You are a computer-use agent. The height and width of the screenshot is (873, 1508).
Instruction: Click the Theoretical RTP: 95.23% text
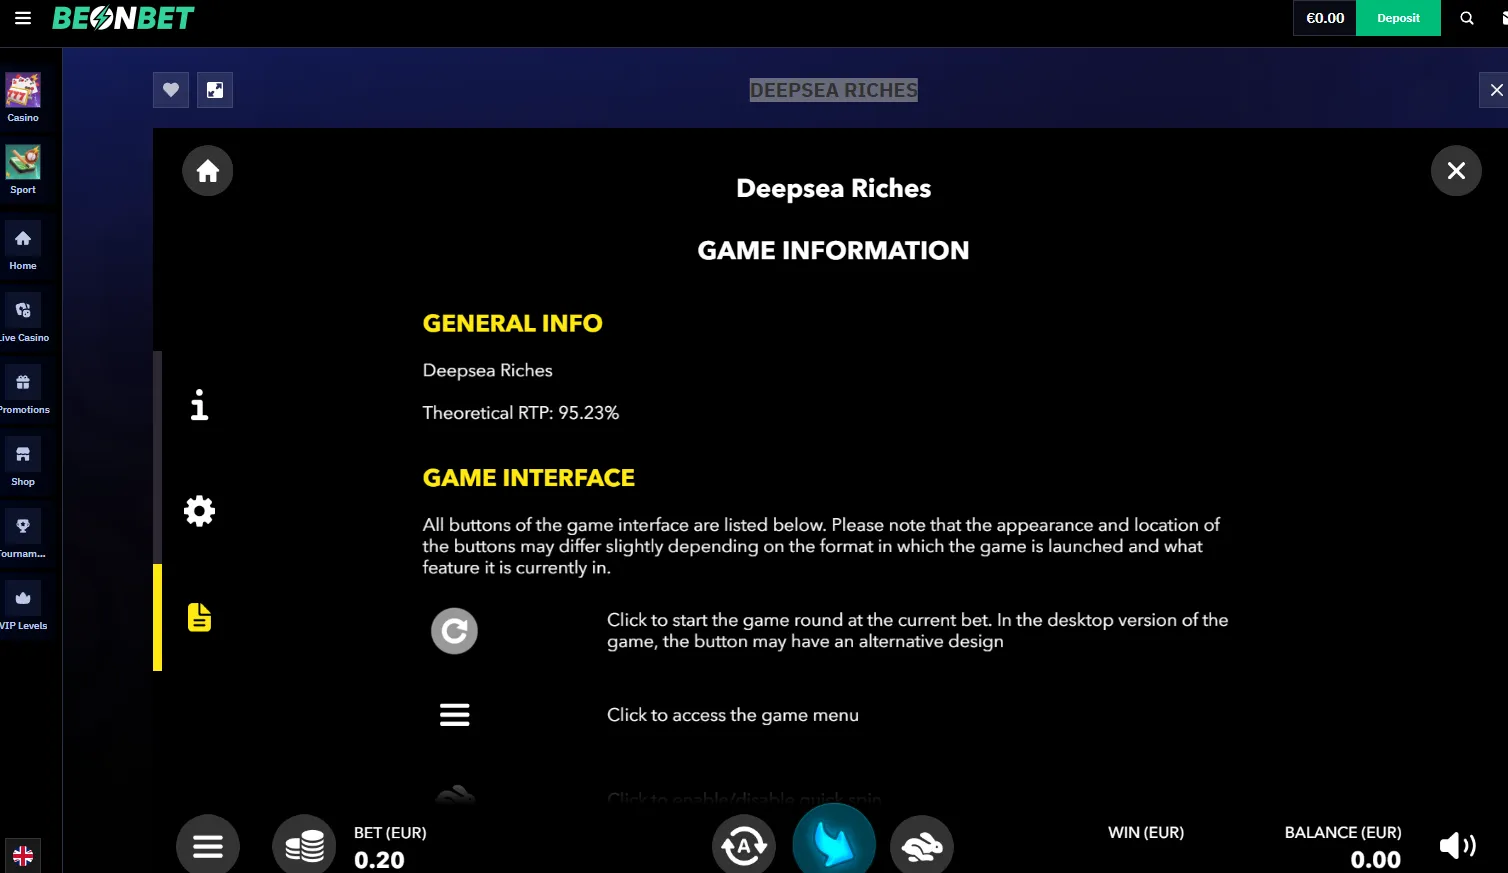(521, 413)
